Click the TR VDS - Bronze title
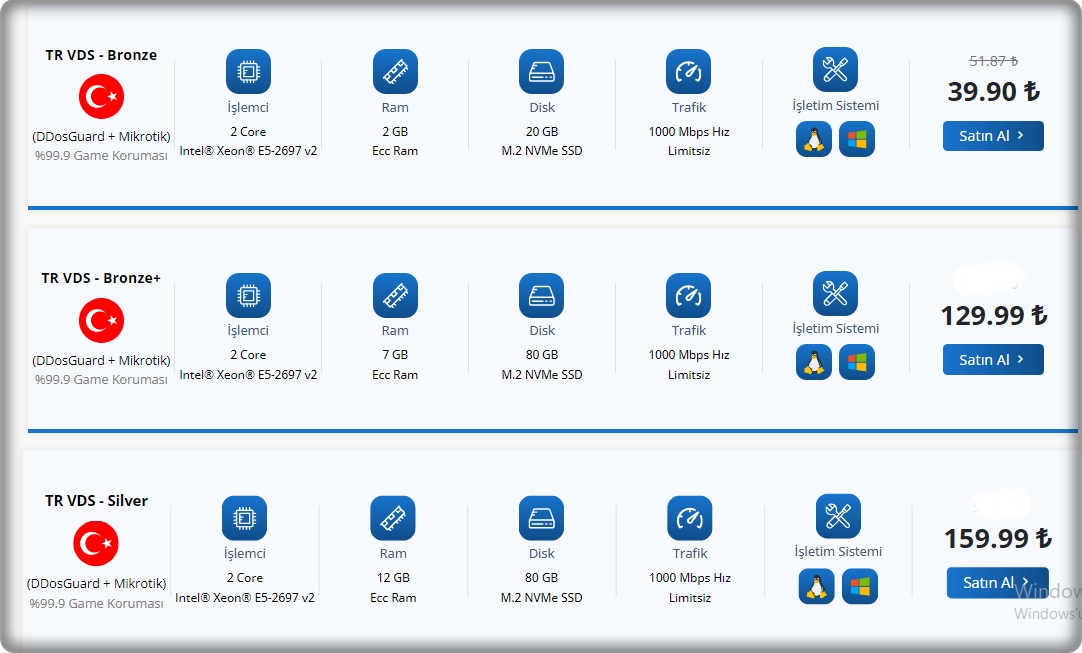Screen dimensions: 1082x653 point(101,55)
